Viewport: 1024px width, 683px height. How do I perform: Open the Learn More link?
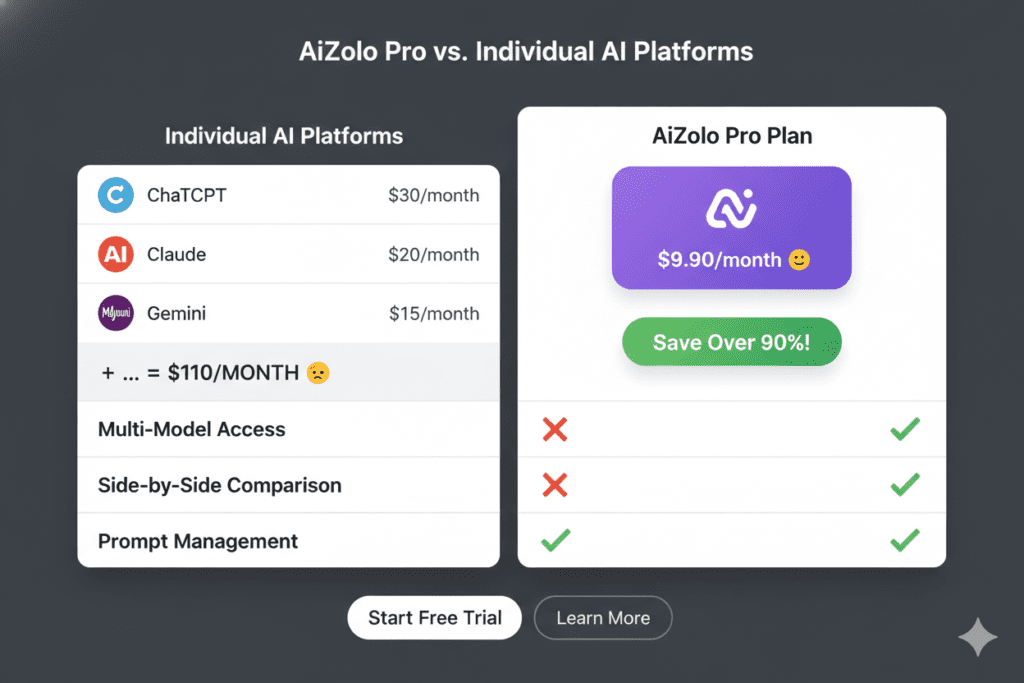point(603,618)
